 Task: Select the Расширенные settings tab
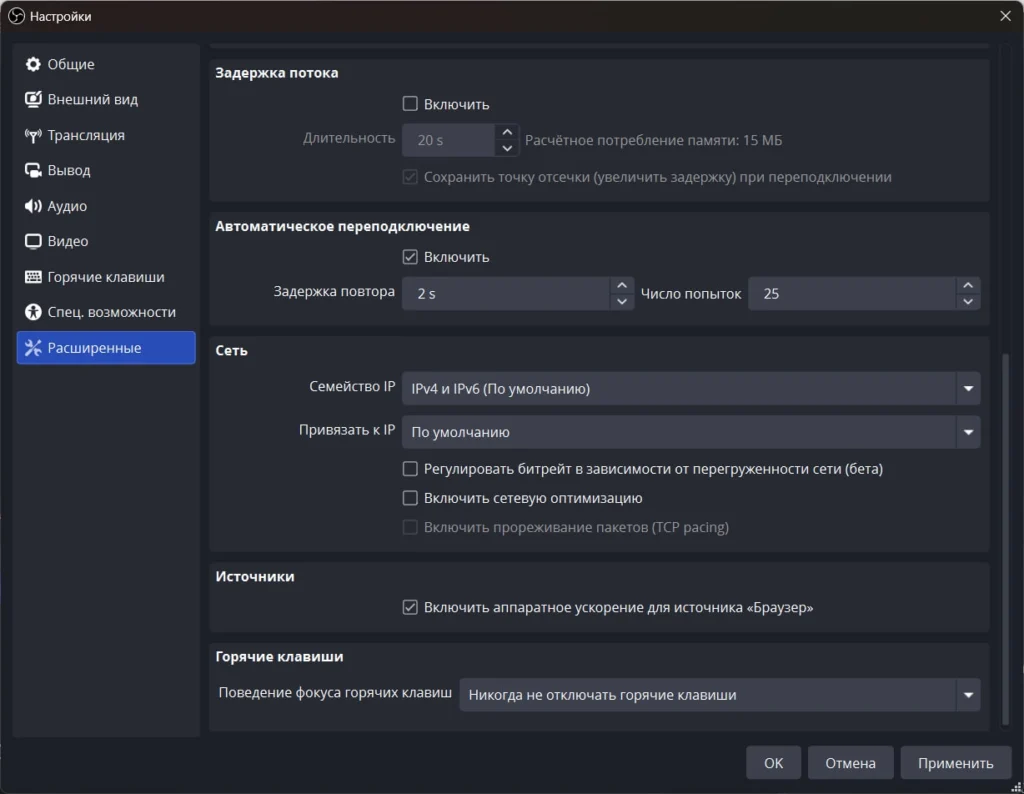[106, 348]
